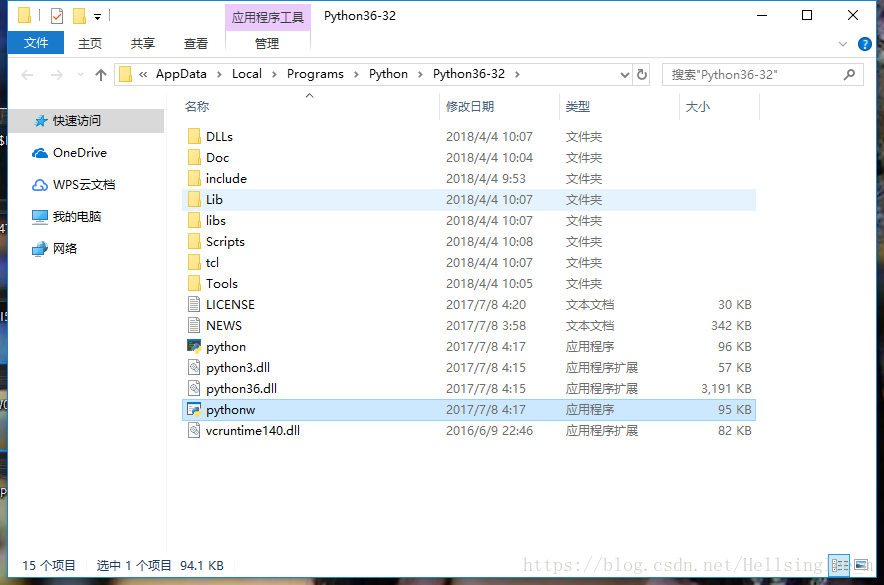Navigate to Python in the path
The width and height of the screenshot is (884, 585).
(x=388, y=74)
